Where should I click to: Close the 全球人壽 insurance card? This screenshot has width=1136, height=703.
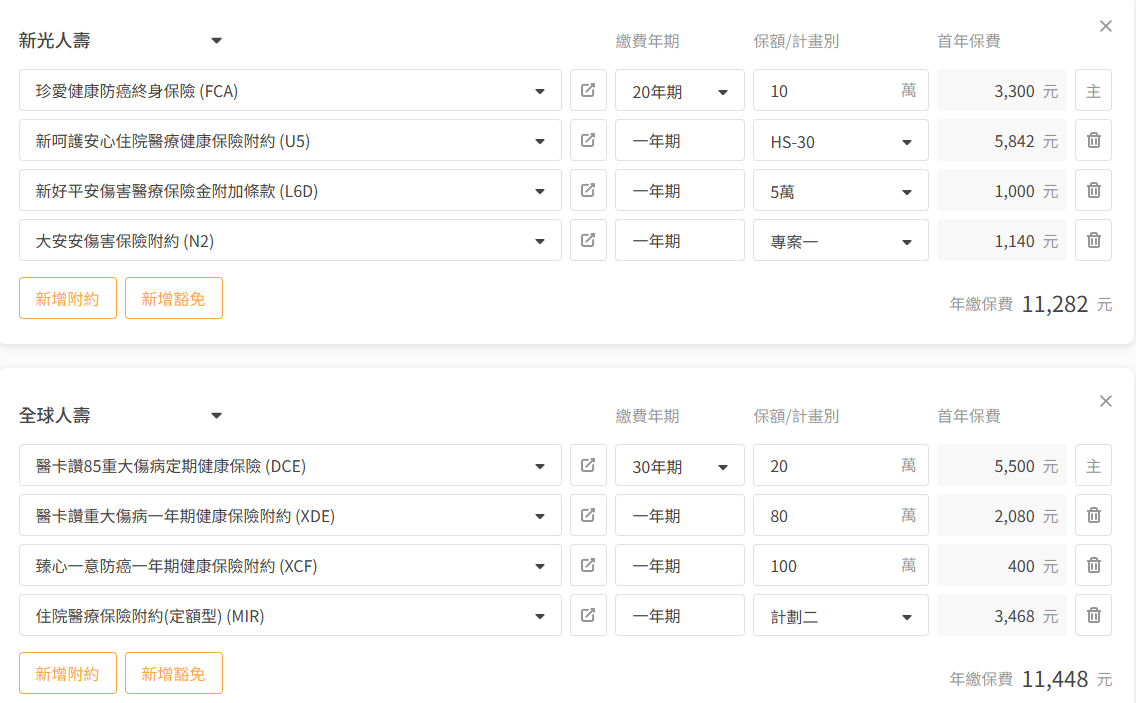1105,402
